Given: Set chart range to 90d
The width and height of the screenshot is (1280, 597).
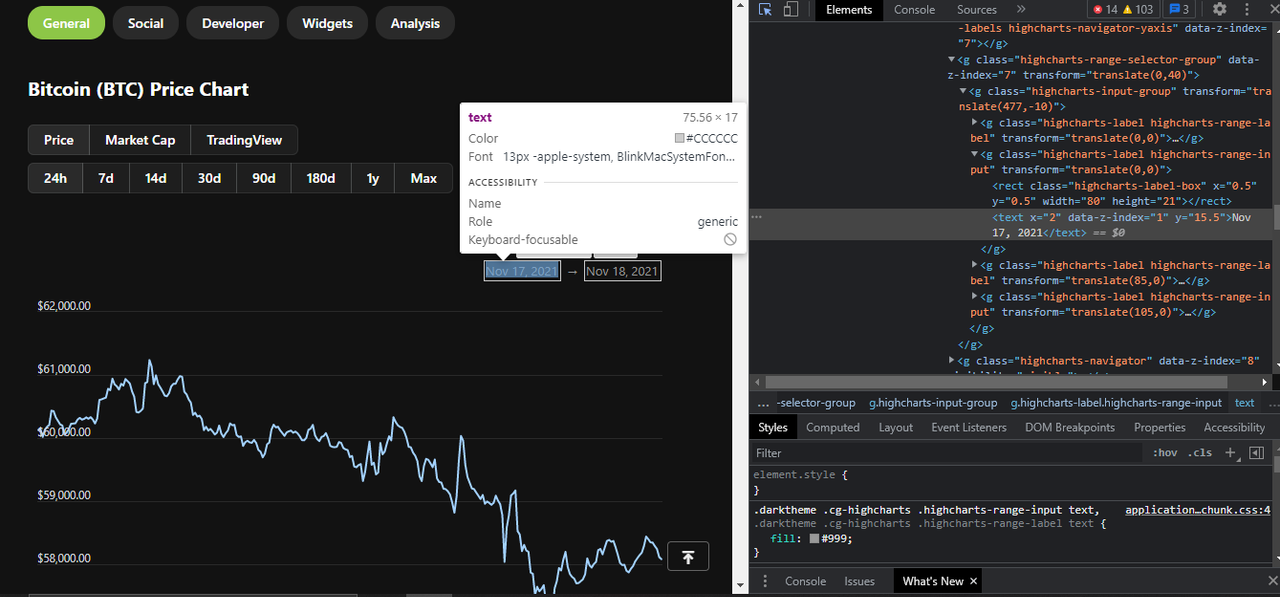Looking at the screenshot, I should [x=264, y=178].
